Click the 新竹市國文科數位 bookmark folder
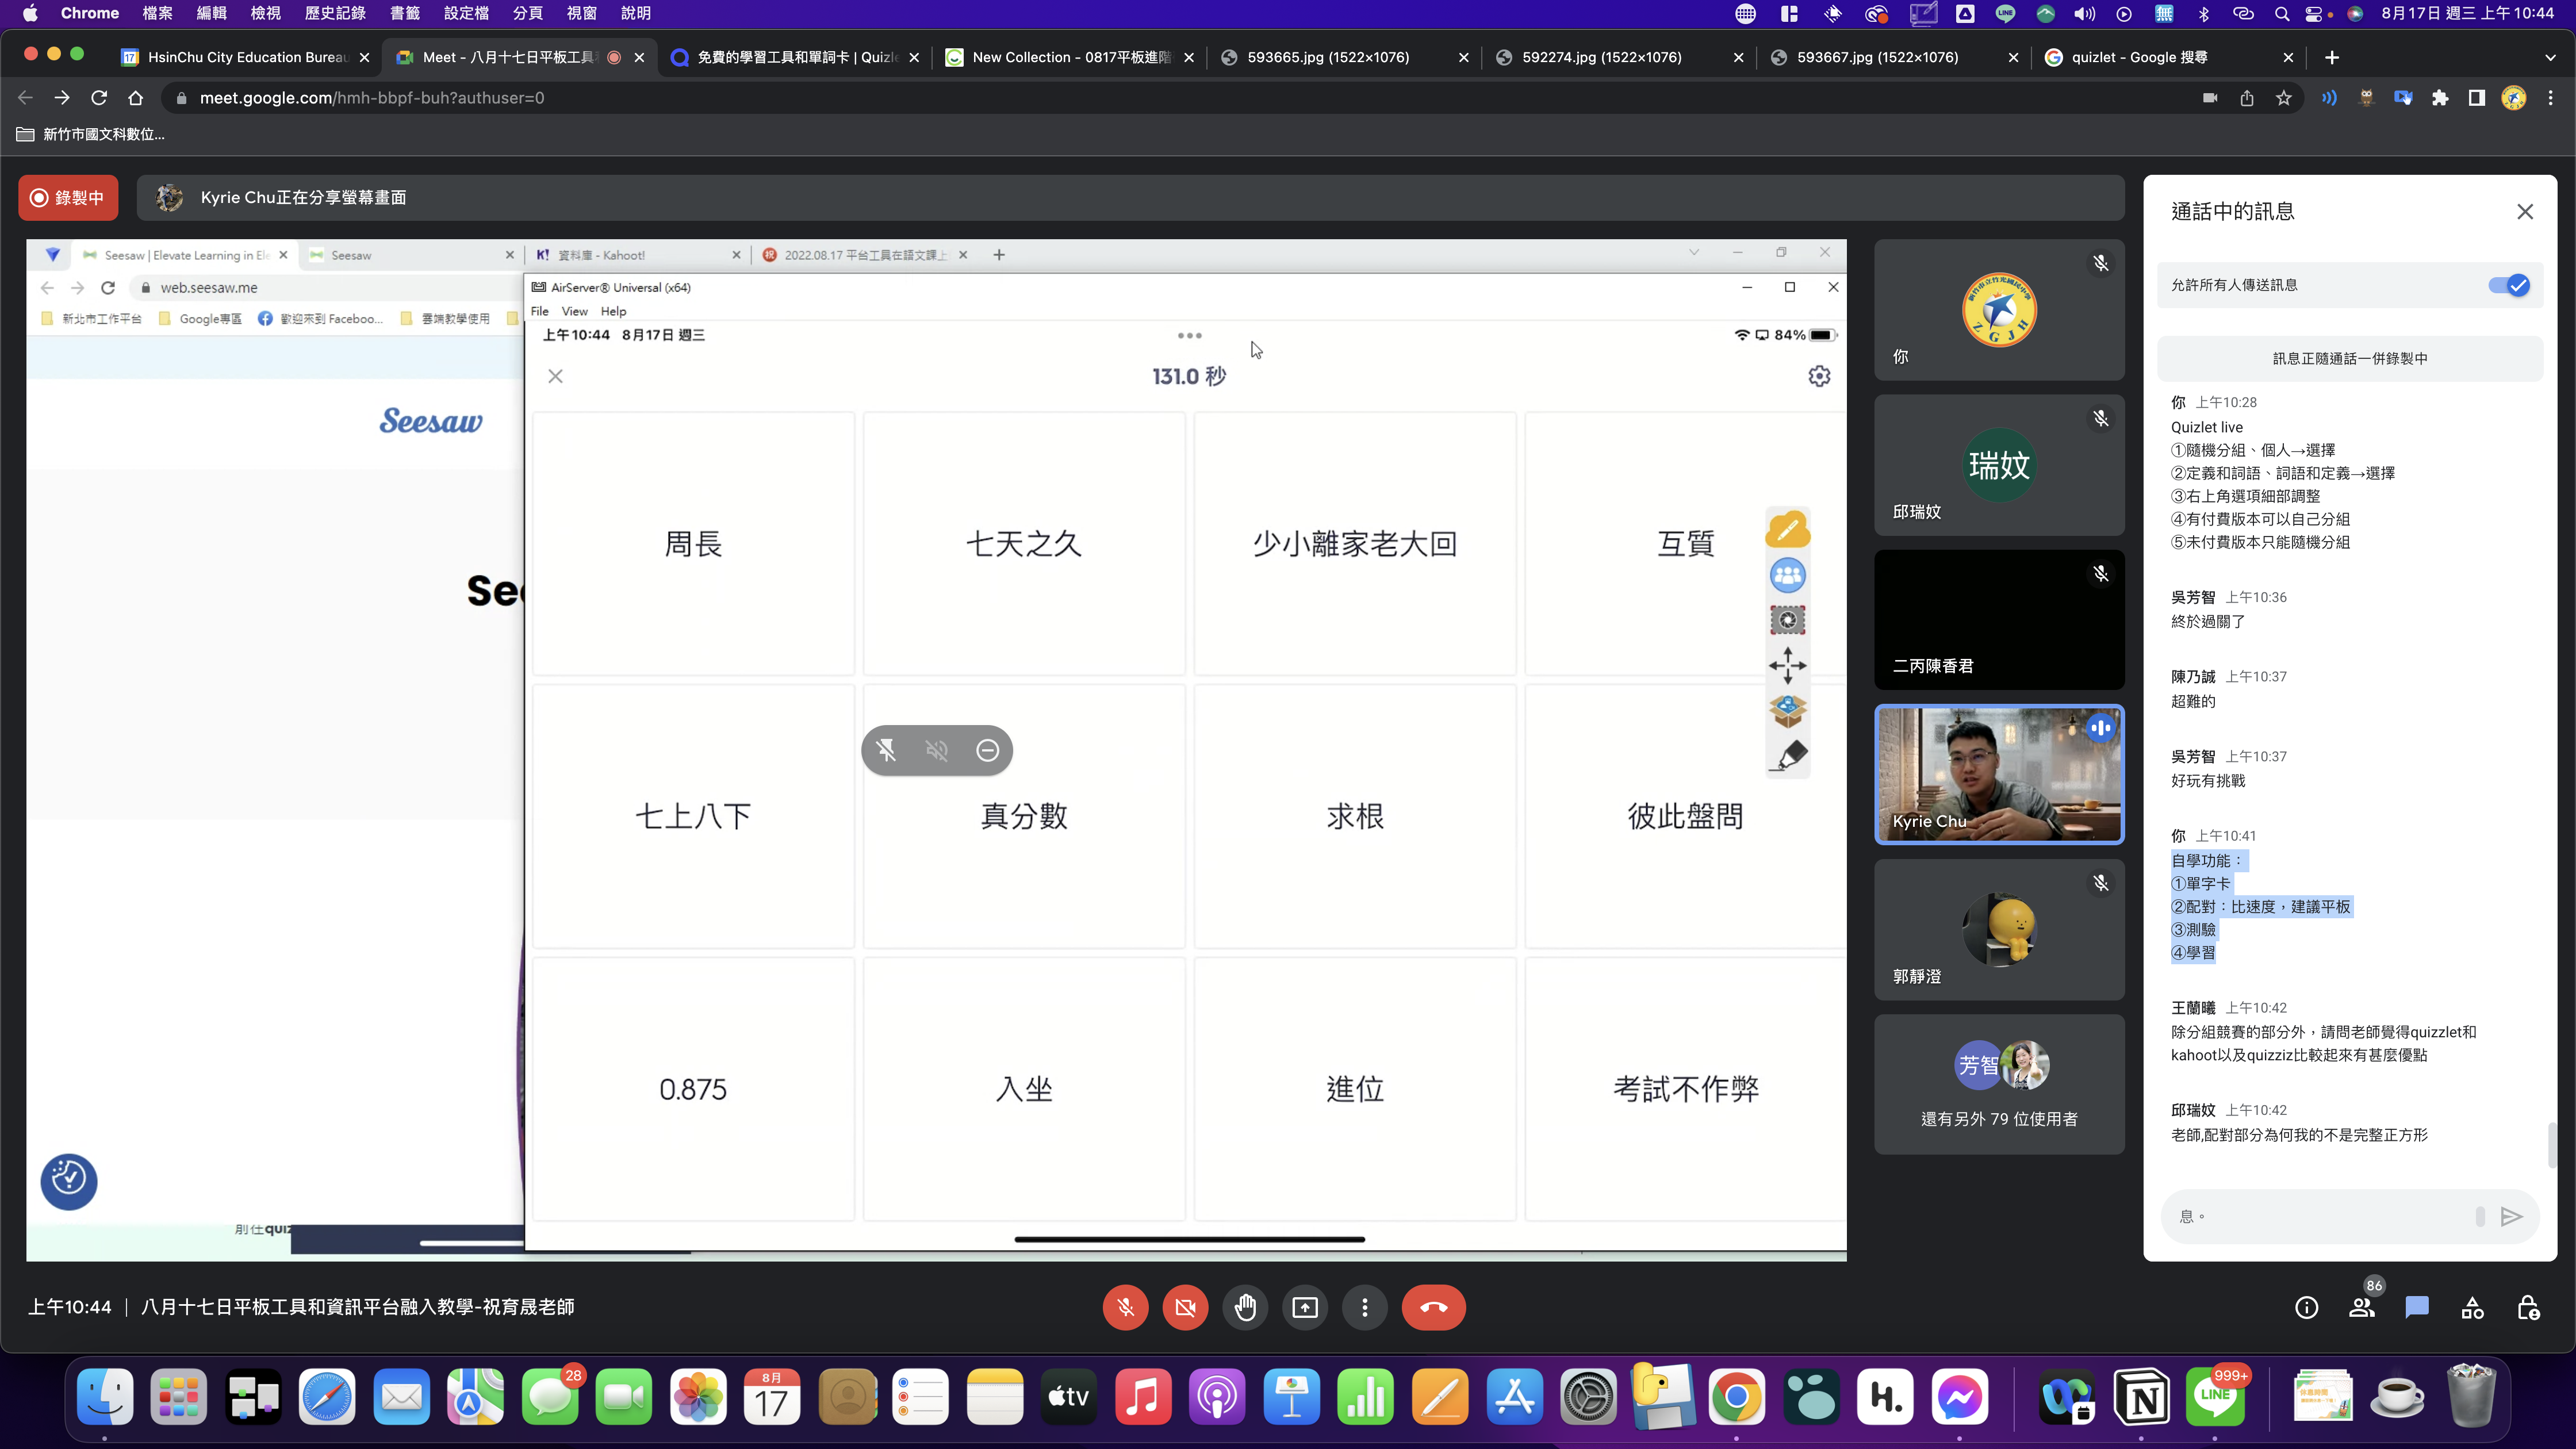Screen dimensions: 2576x1449 [x=91, y=134]
